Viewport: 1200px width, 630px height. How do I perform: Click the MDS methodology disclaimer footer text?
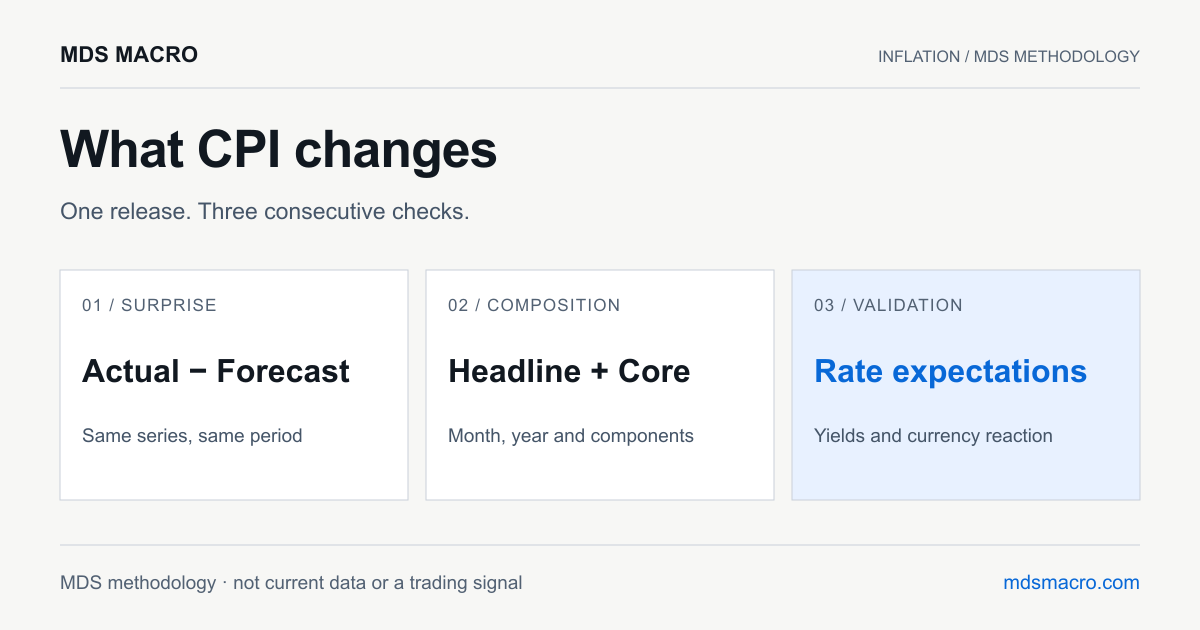291,582
